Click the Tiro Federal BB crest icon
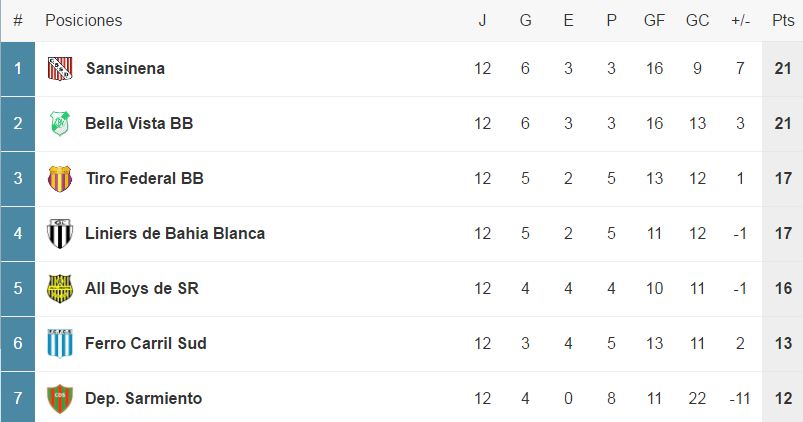 pos(60,179)
